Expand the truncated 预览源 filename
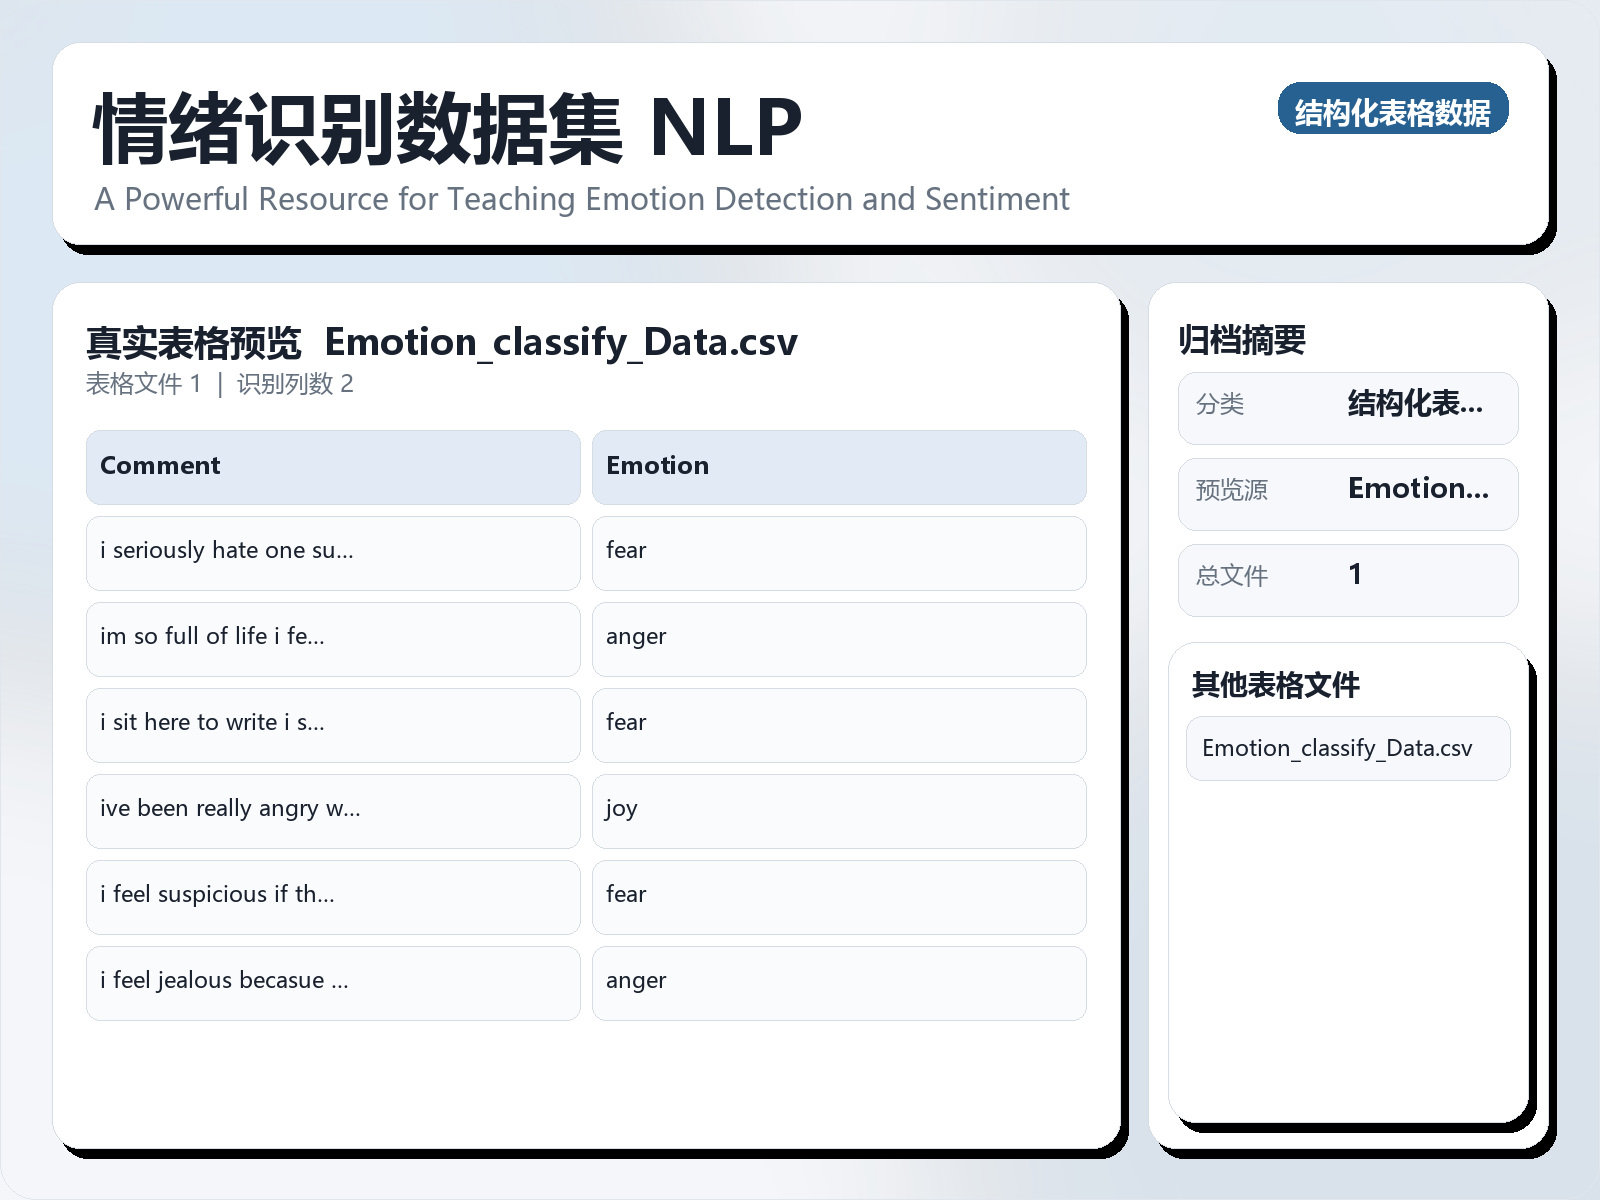Screen dimensions: 1600x1200 (1419, 490)
